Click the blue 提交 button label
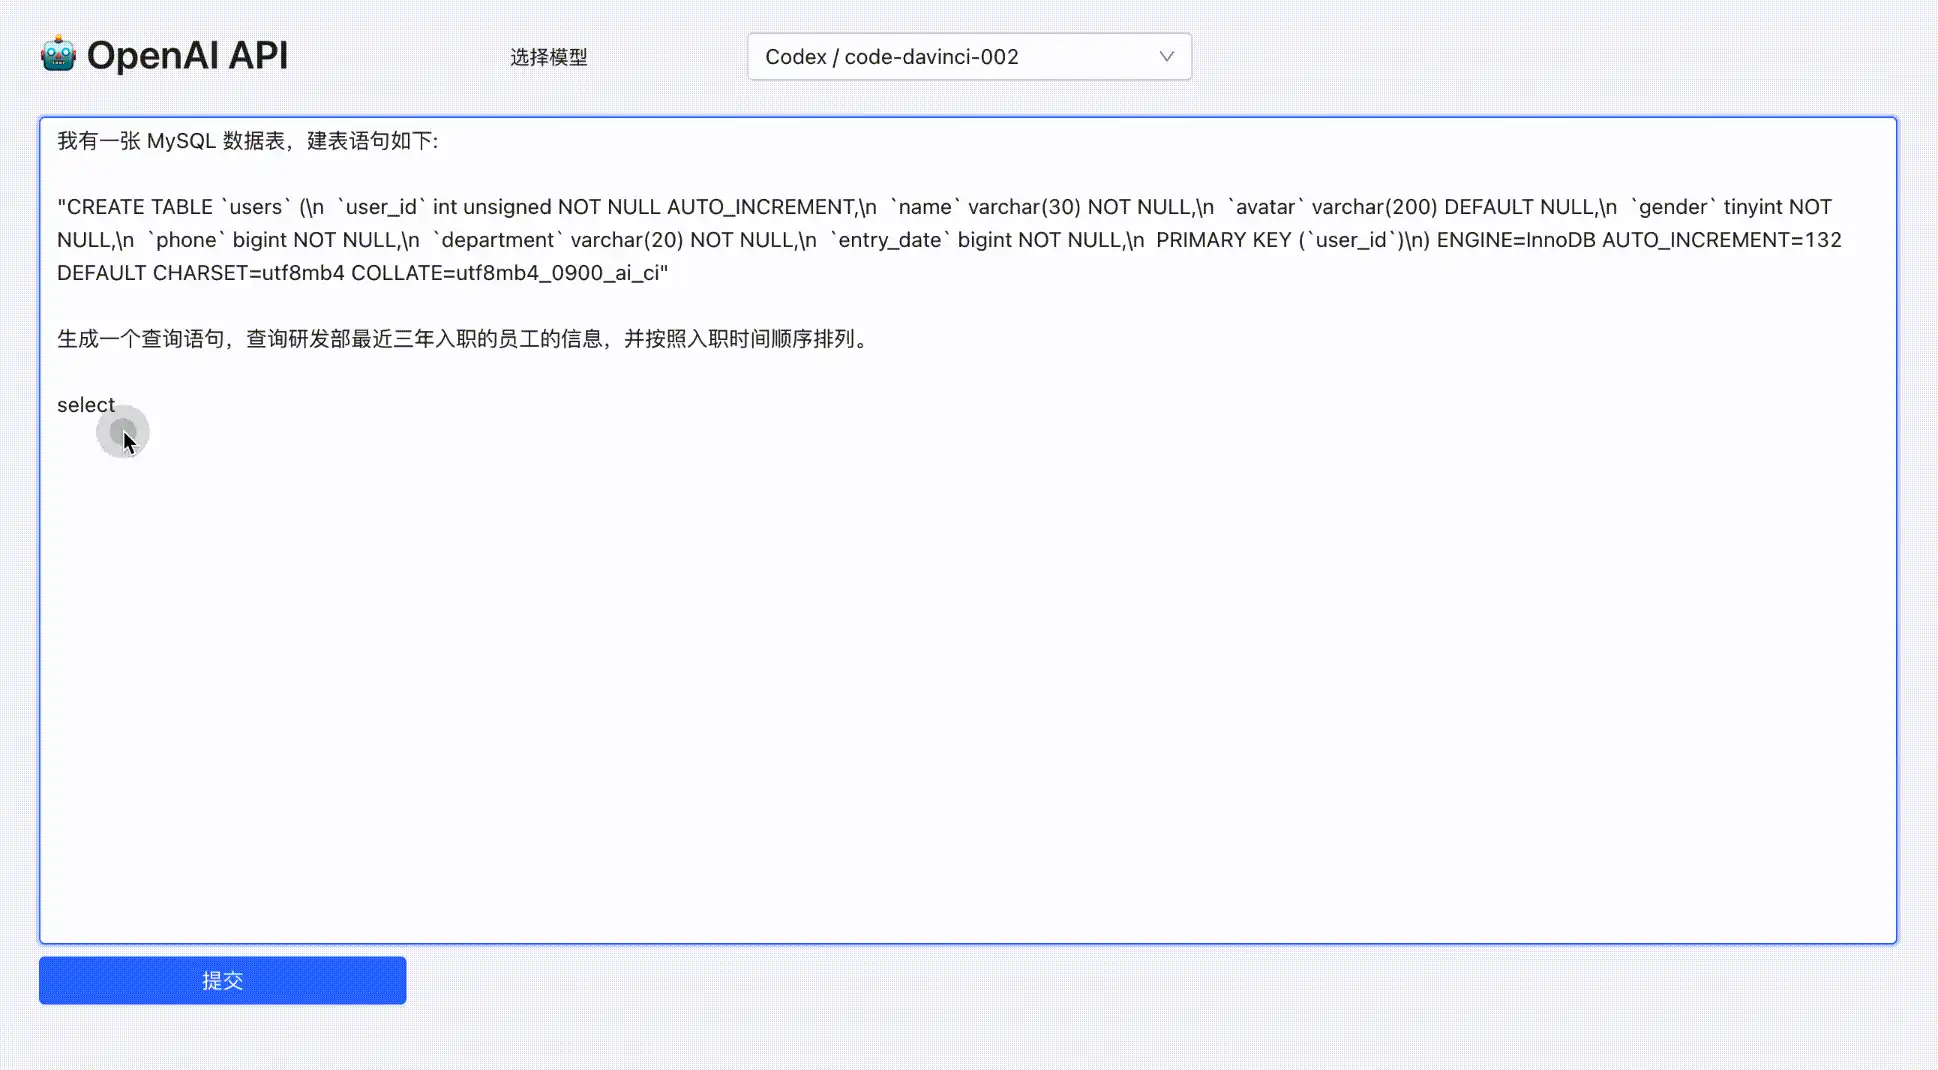1938x1070 pixels. tap(222, 980)
